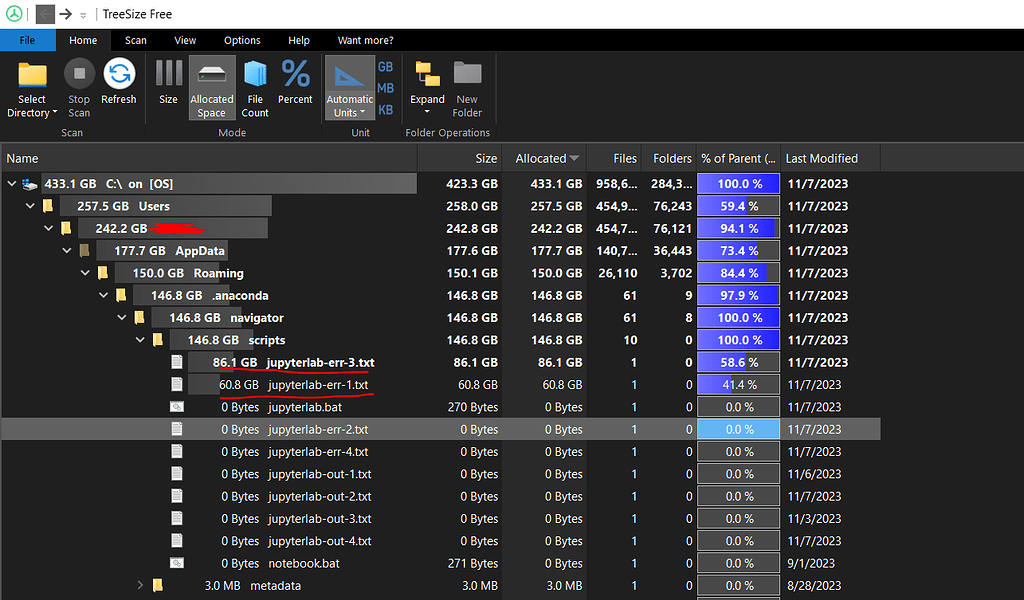Set unit to GB
The image size is (1024, 600).
pyautogui.click(x=385, y=67)
